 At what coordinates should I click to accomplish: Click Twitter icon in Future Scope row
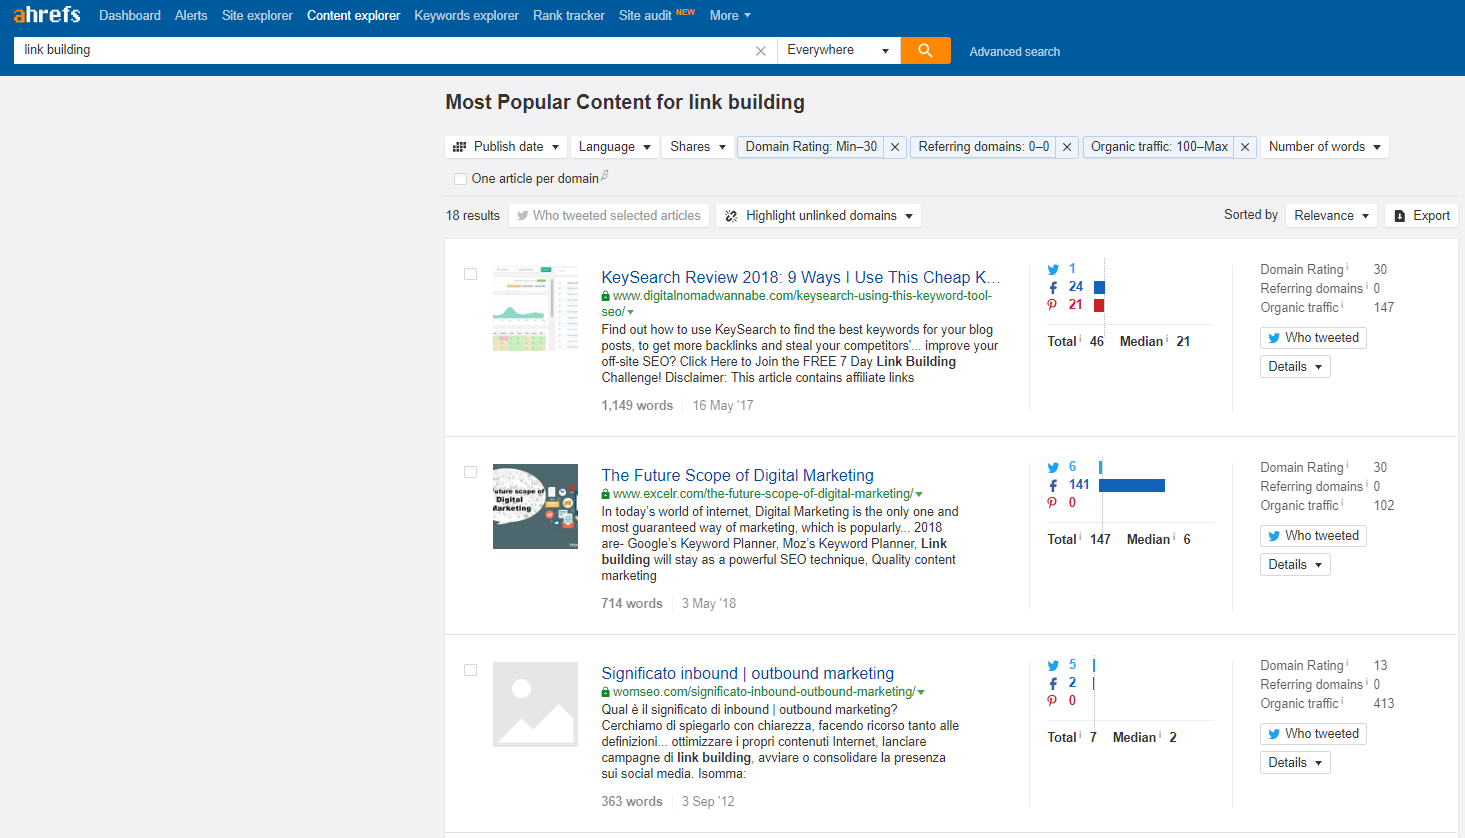tap(1053, 467)
